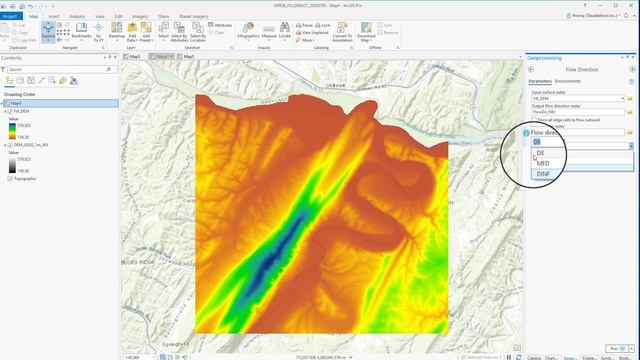Switch to the Insert ribbon tab

tap(53, 16)
